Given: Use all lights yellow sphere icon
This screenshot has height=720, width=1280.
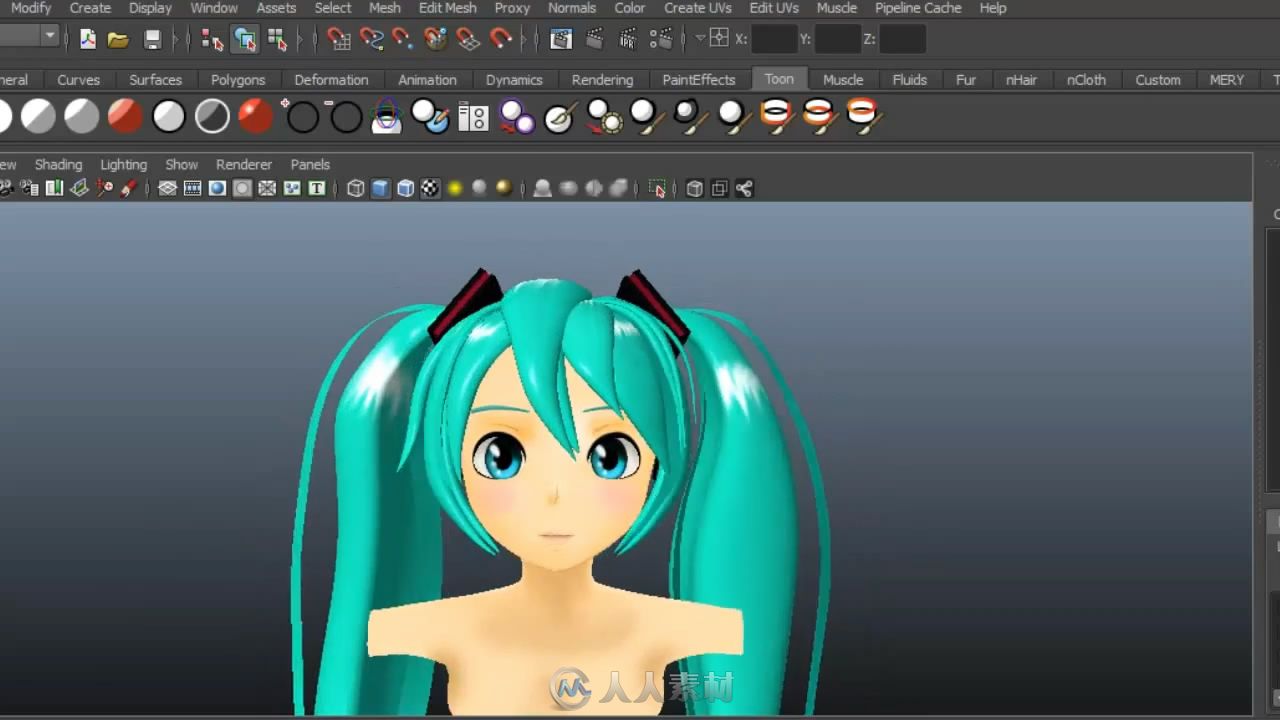Looking at the screenshot, I should [455, 189].
